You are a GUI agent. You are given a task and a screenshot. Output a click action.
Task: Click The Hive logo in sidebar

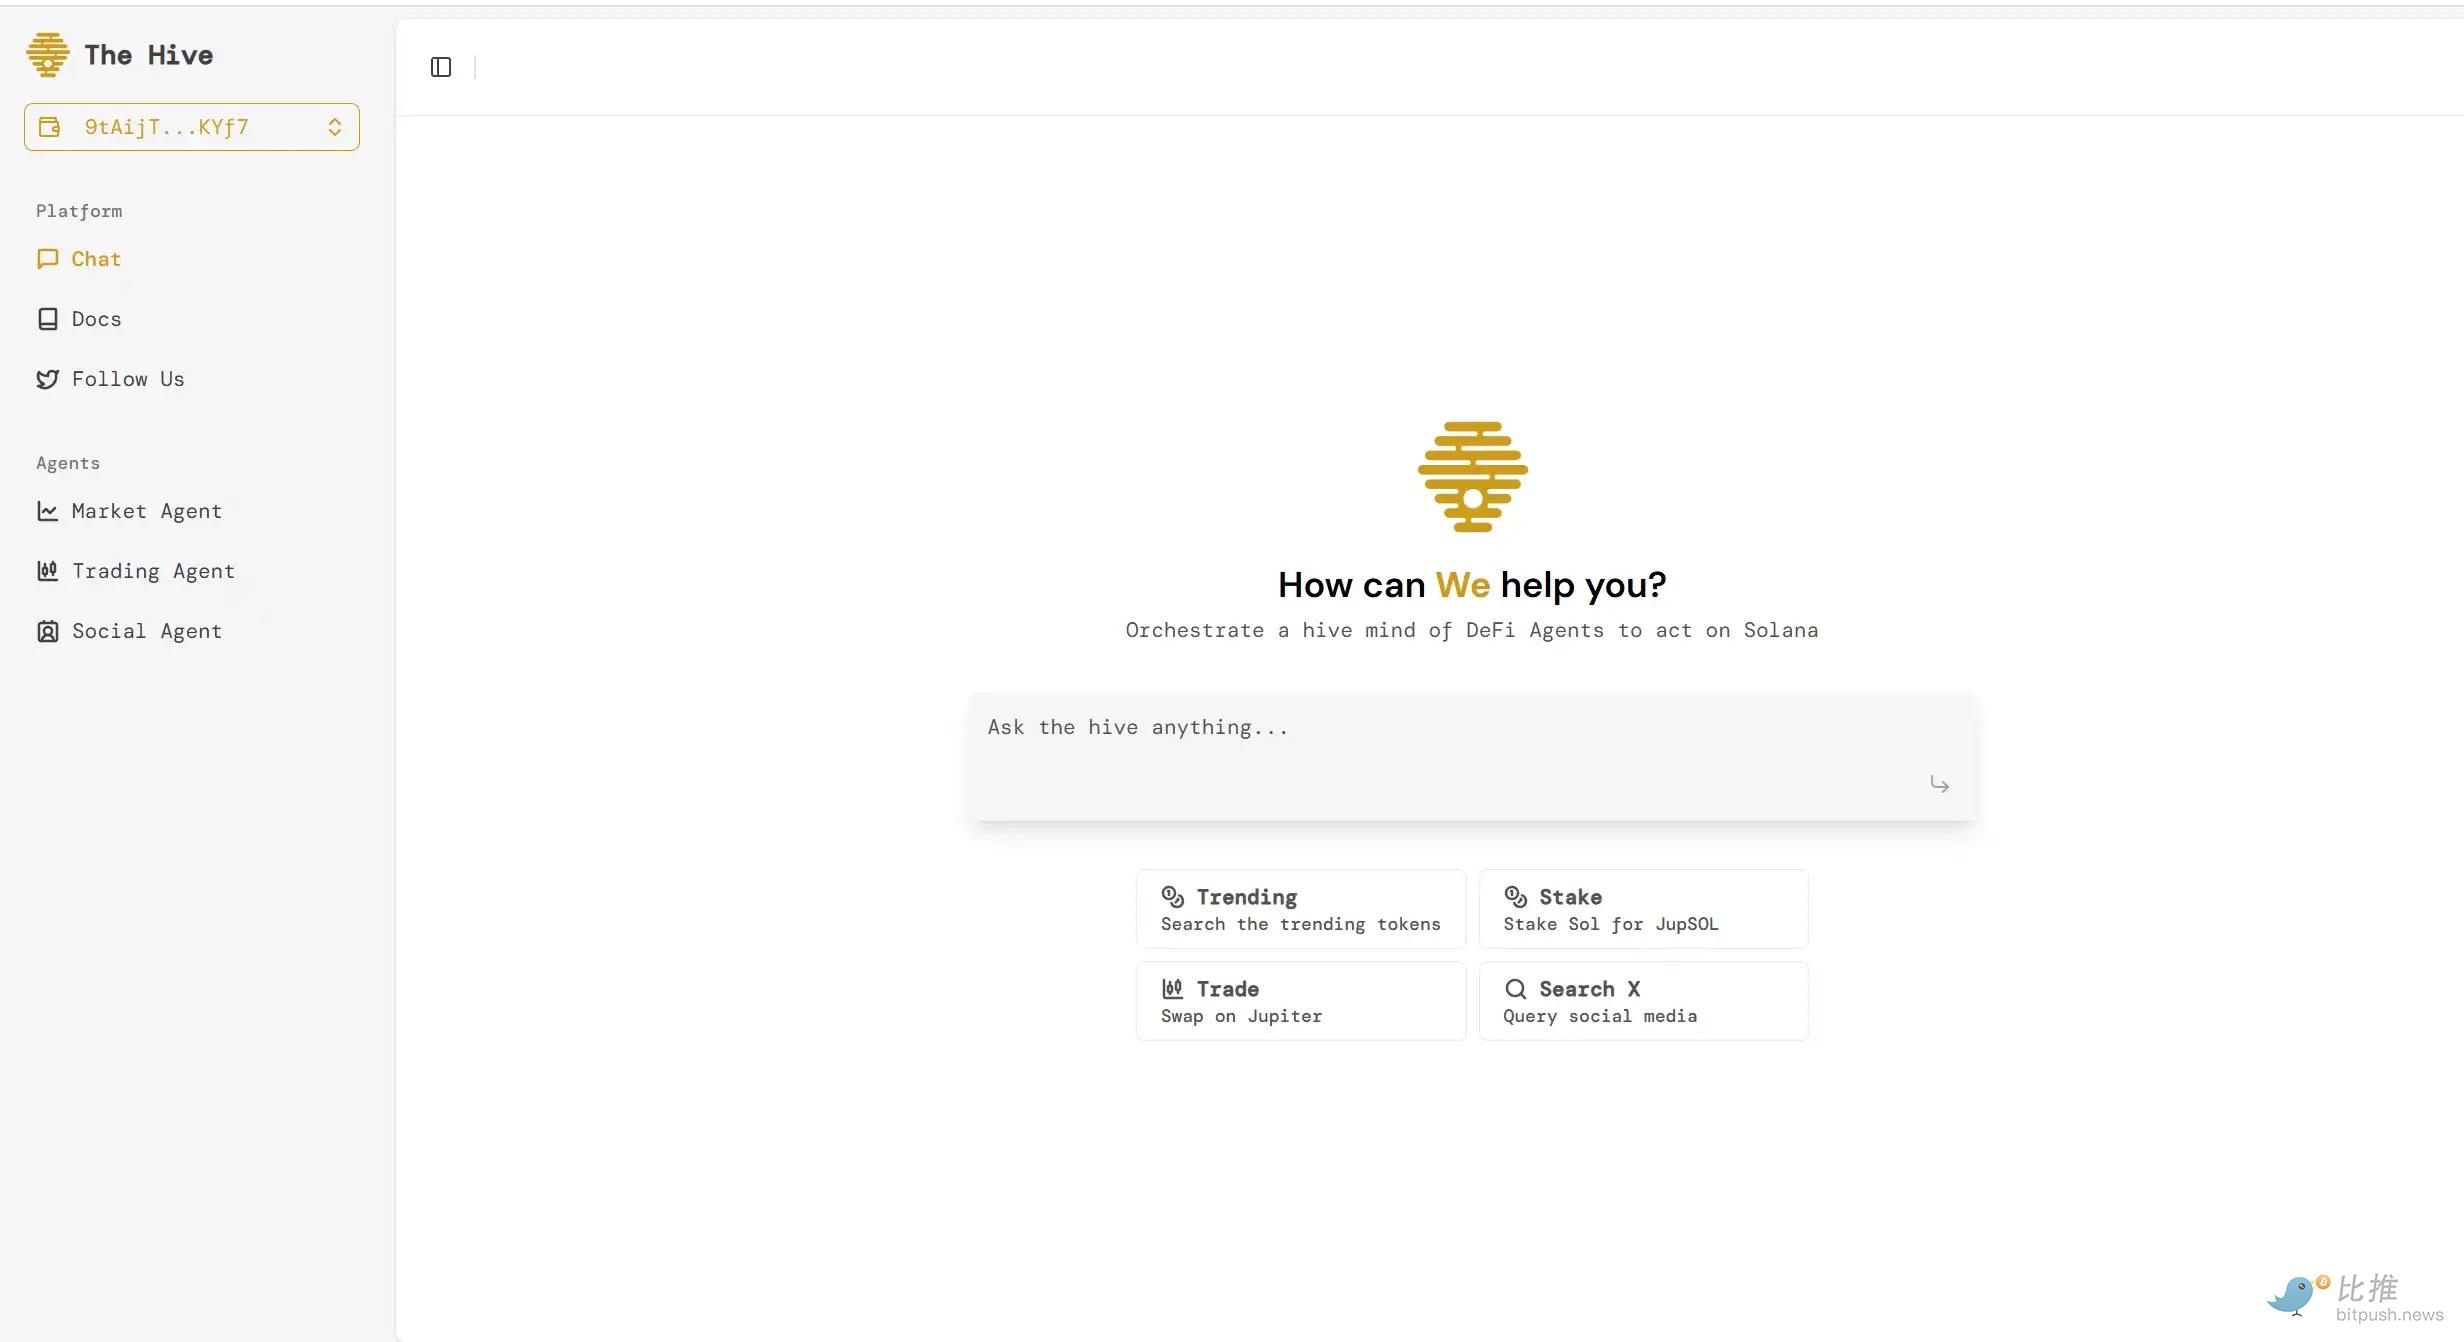click(x=47, y=54)
